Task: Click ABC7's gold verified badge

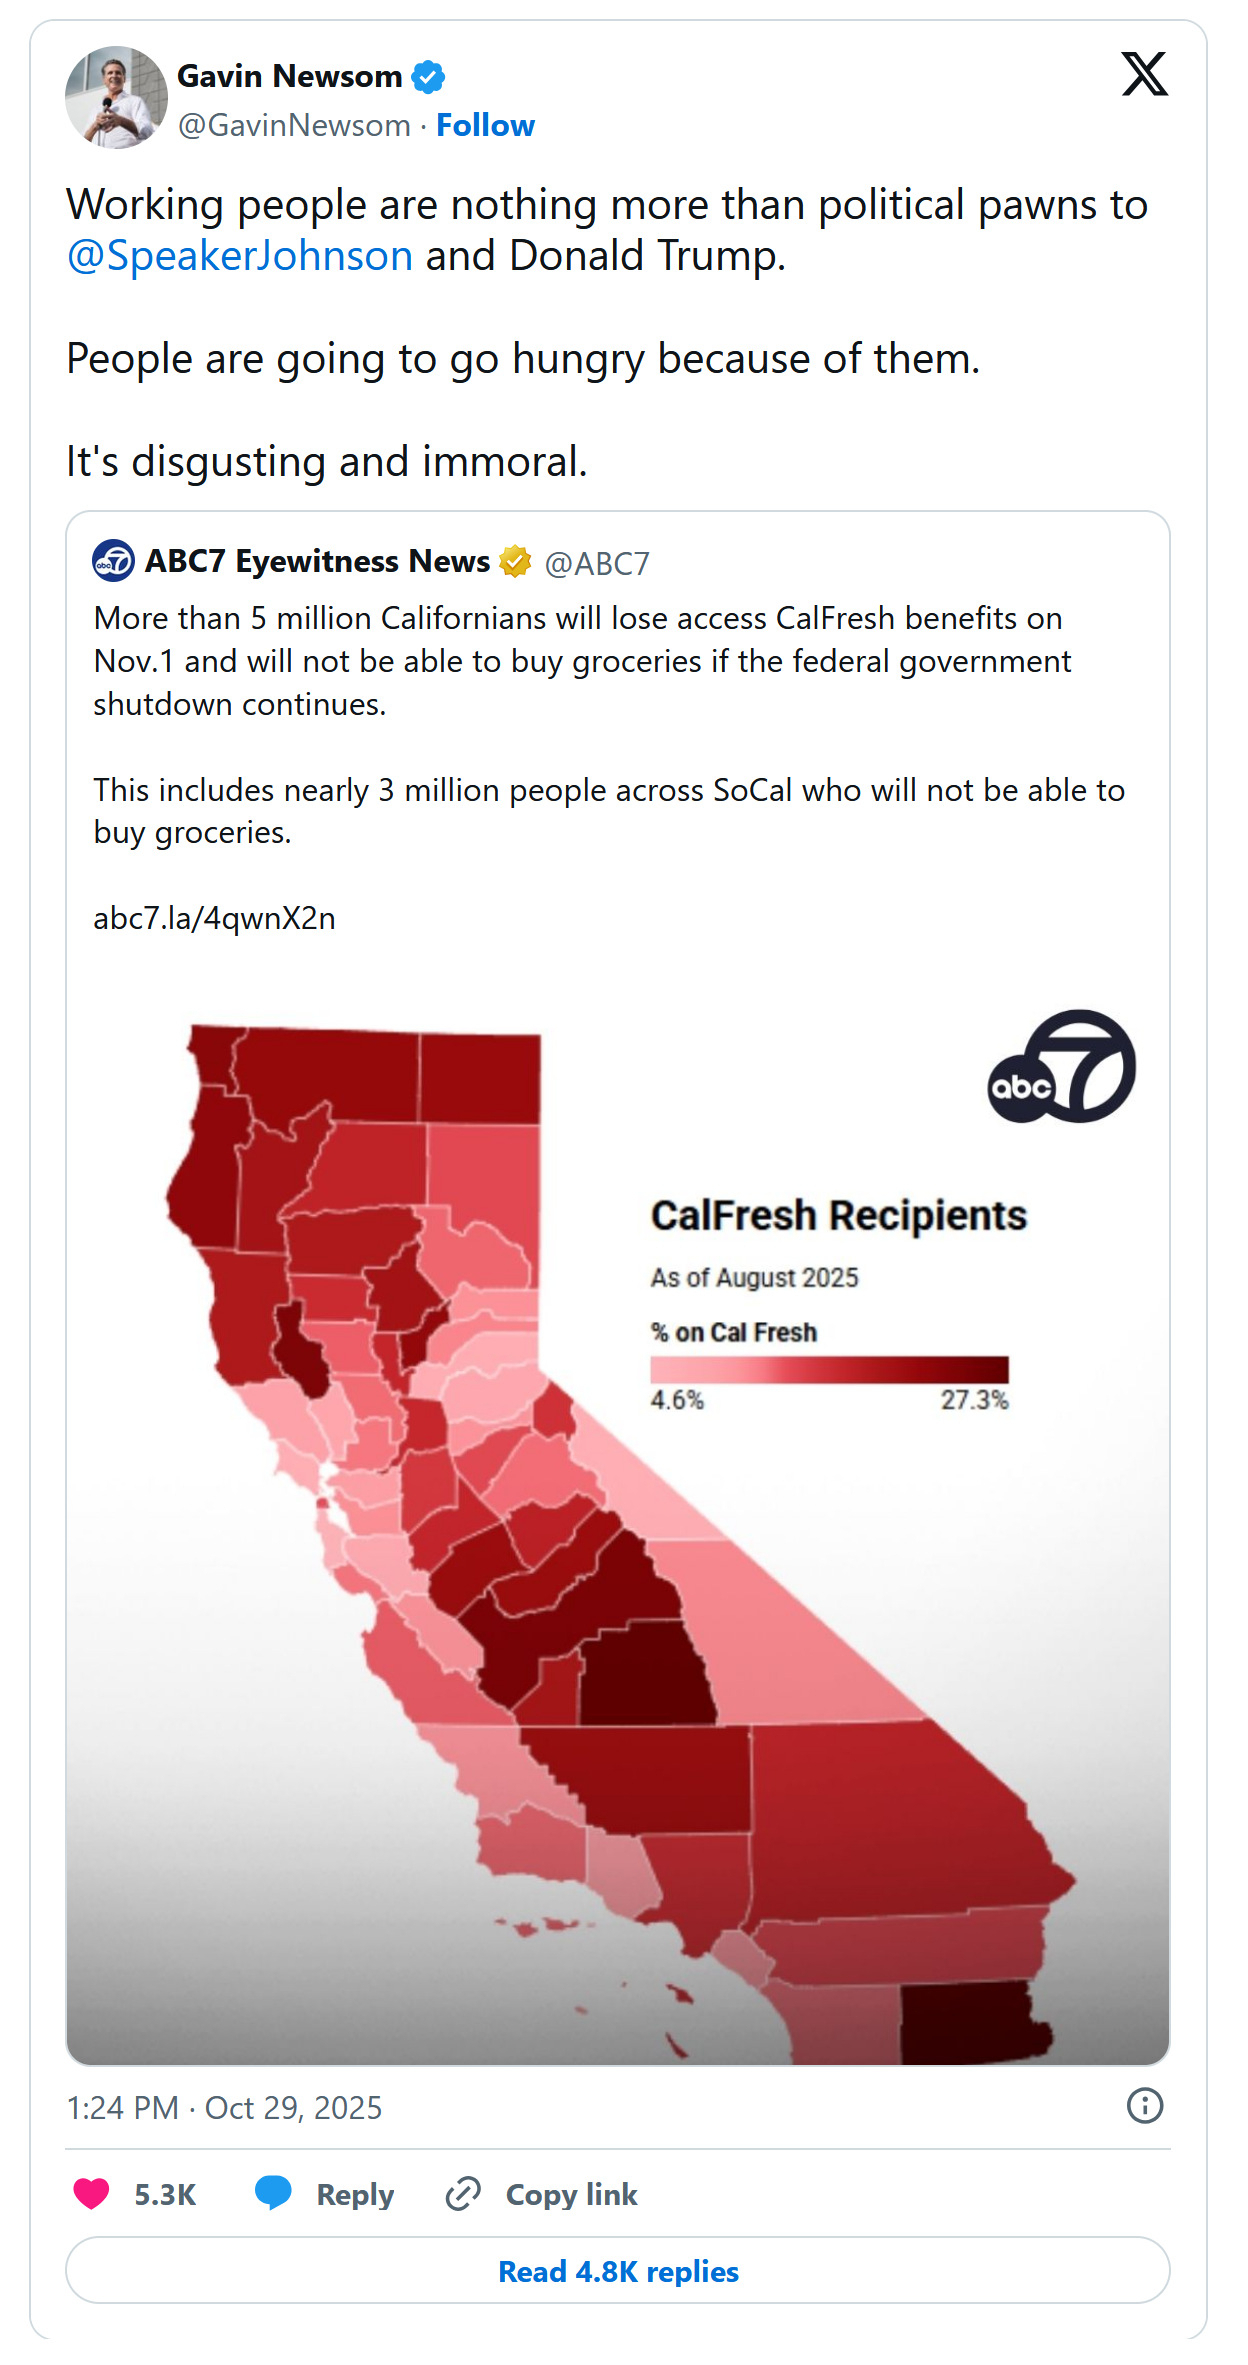Action: (515, 562)
